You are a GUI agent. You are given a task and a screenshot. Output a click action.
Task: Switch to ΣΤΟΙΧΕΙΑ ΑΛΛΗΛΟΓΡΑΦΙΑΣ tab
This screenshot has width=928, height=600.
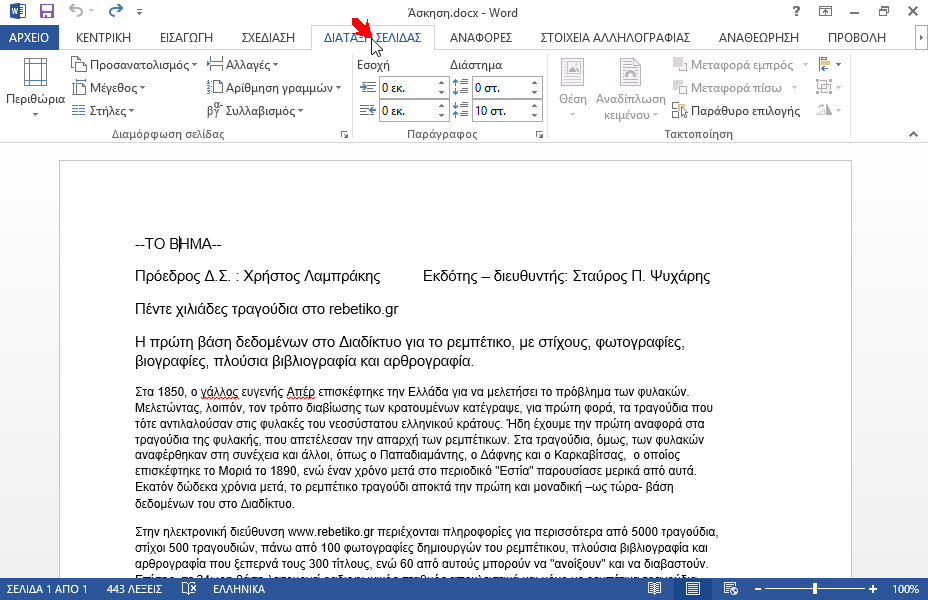pos(616,37)
